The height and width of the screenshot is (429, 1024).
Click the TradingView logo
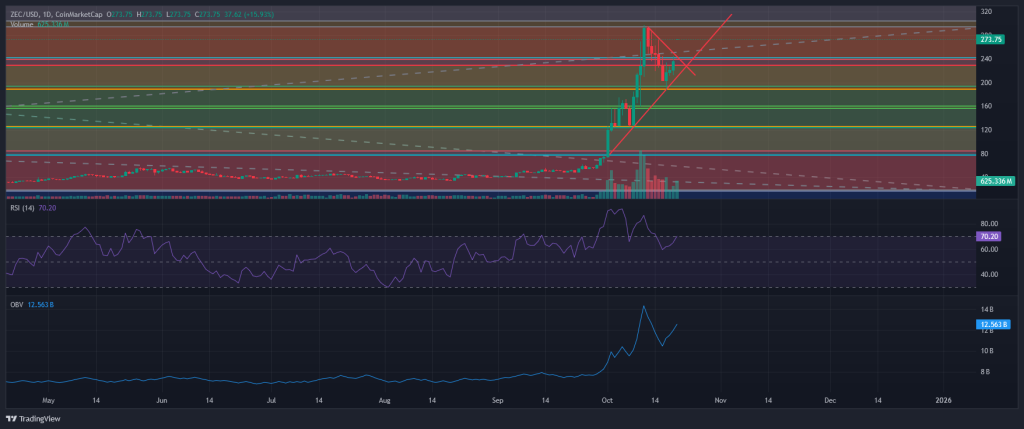coord(32,418)
